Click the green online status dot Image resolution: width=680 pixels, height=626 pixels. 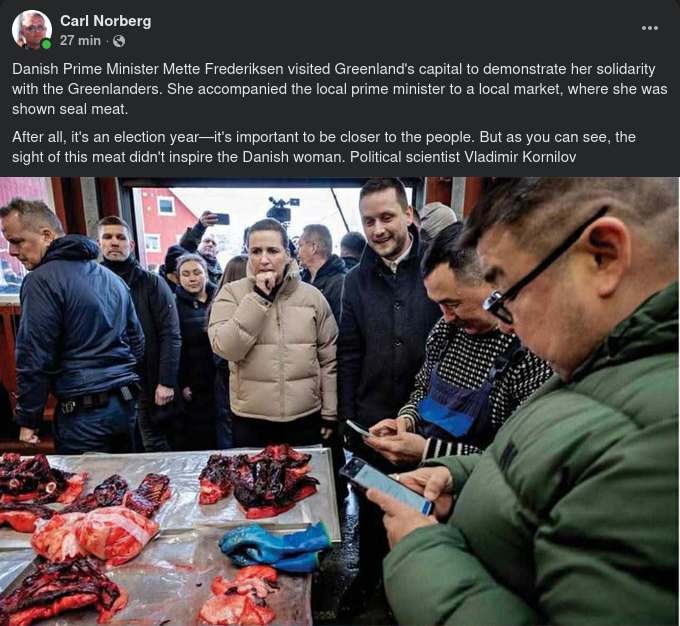(46, 44)
